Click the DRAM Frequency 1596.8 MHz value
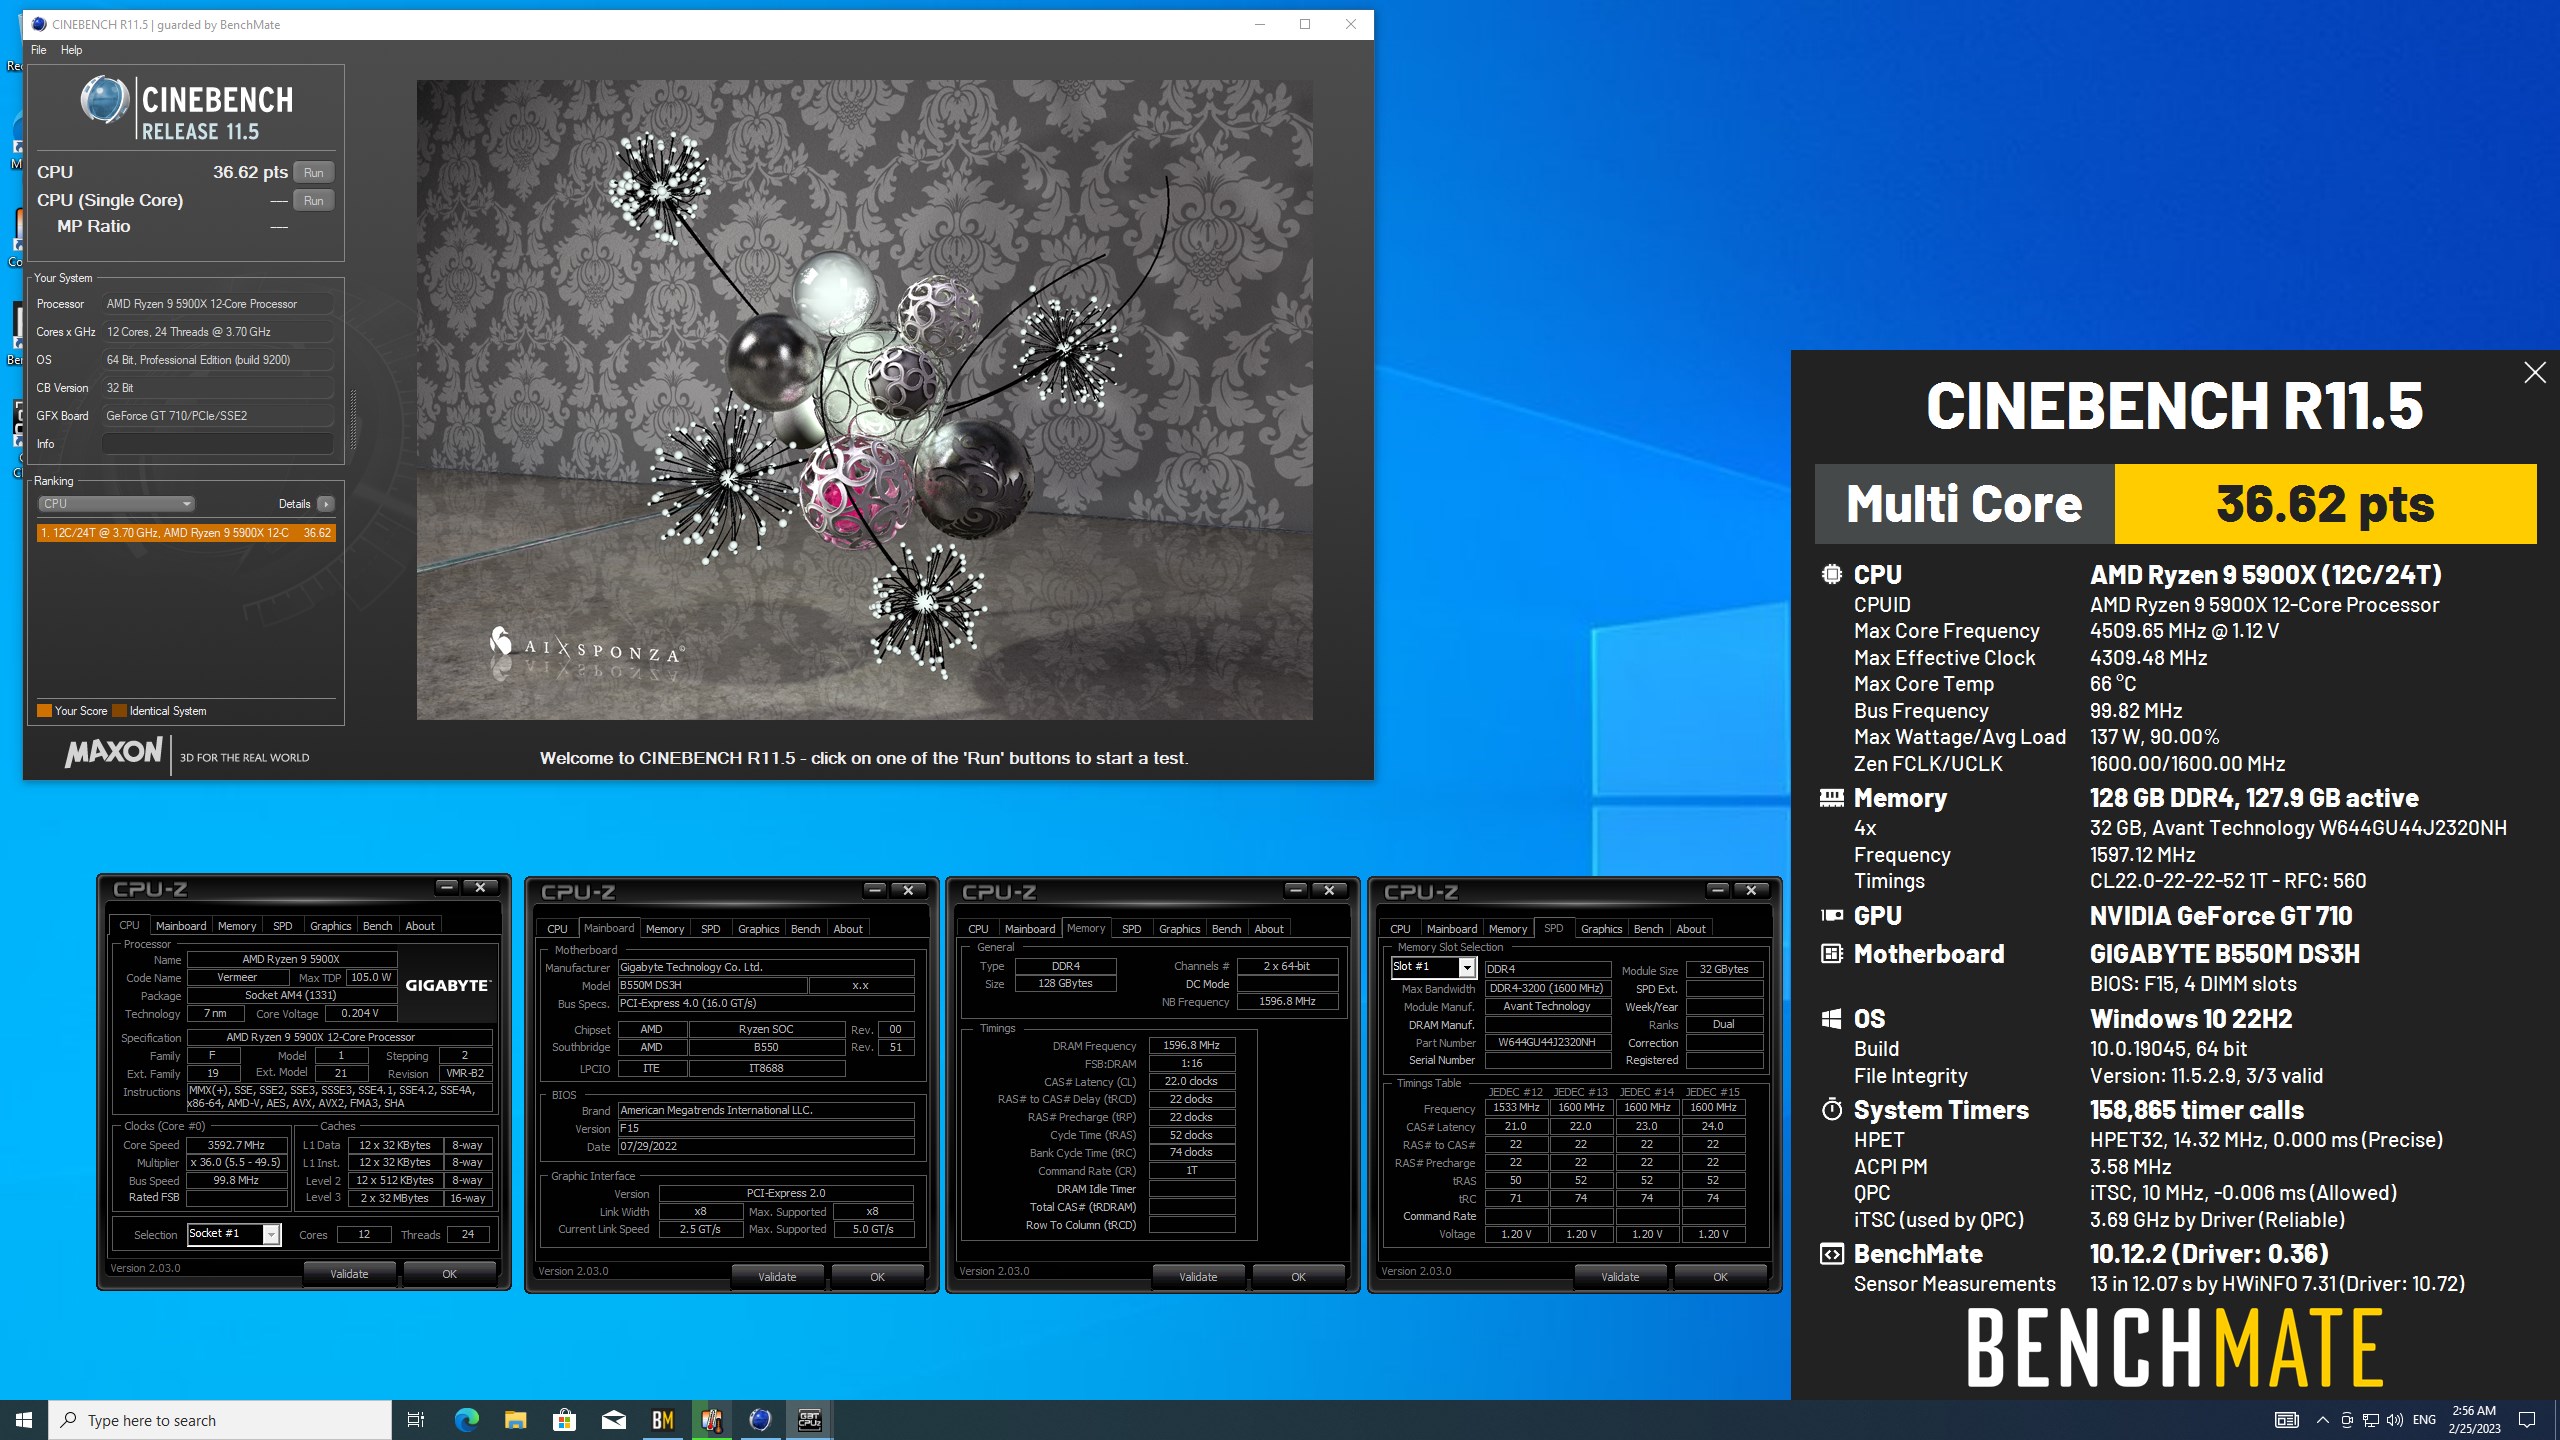Screen dimensions: 2560x1440 (x=1192, y=1045)
